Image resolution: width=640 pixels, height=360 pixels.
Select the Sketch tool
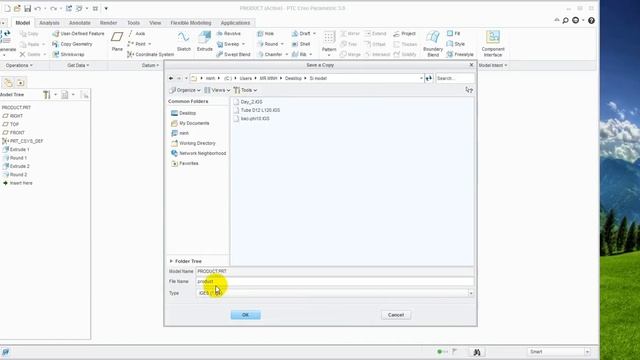coord(184,41)
